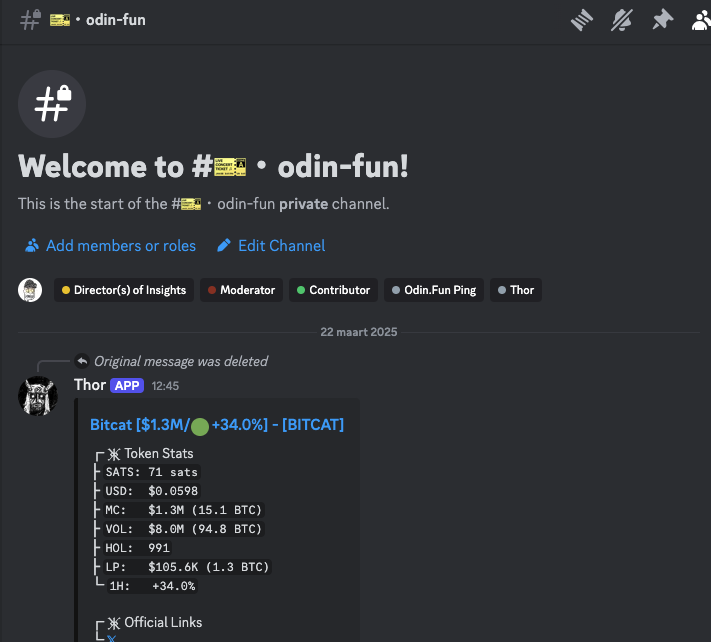This screenshot has width=711, height=642.
Task: Open the member avatar beside roles
Action: [30, 290]
